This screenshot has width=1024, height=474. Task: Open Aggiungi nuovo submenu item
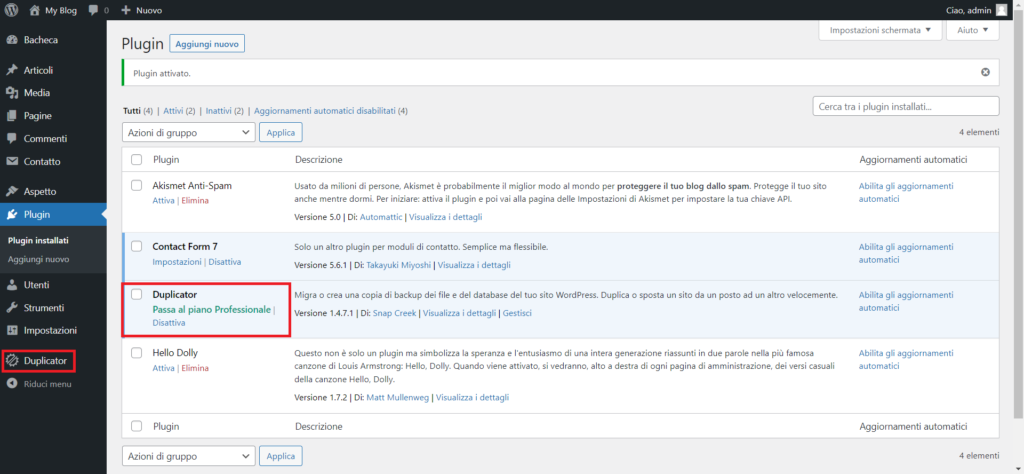tap(39, 259)
